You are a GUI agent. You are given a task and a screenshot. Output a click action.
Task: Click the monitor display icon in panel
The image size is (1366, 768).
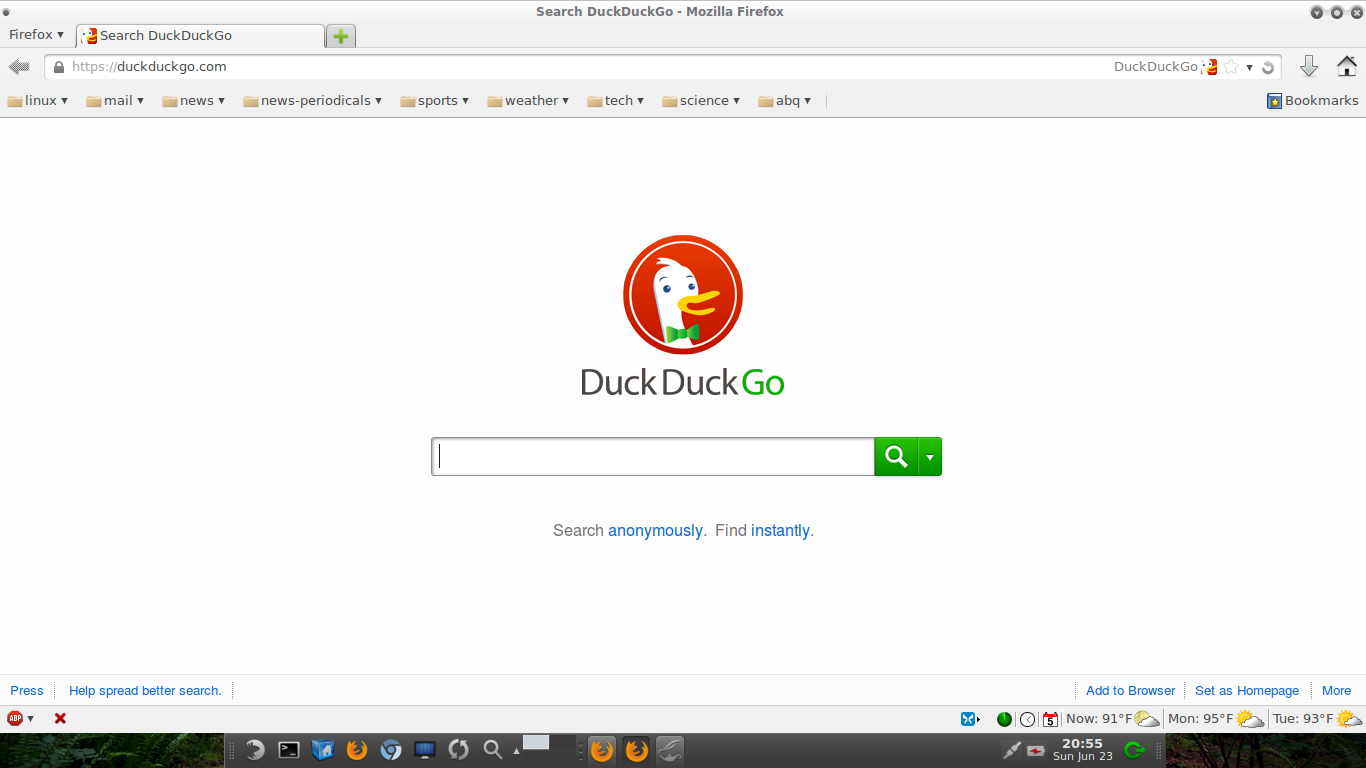pyautogui.click(x=425, y=750)
